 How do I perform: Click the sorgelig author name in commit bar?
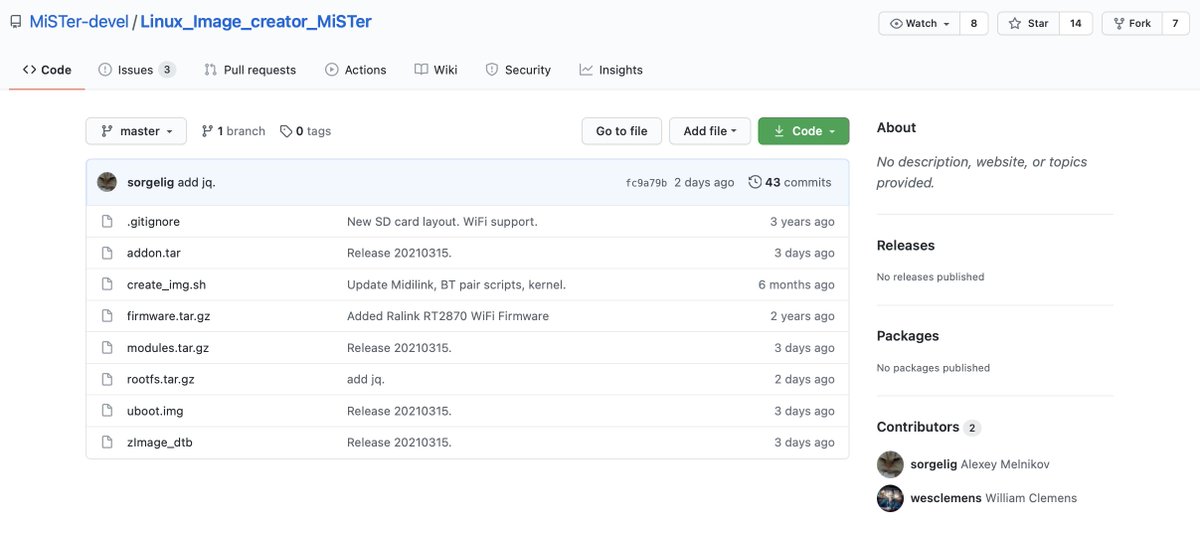pos(150,182)
